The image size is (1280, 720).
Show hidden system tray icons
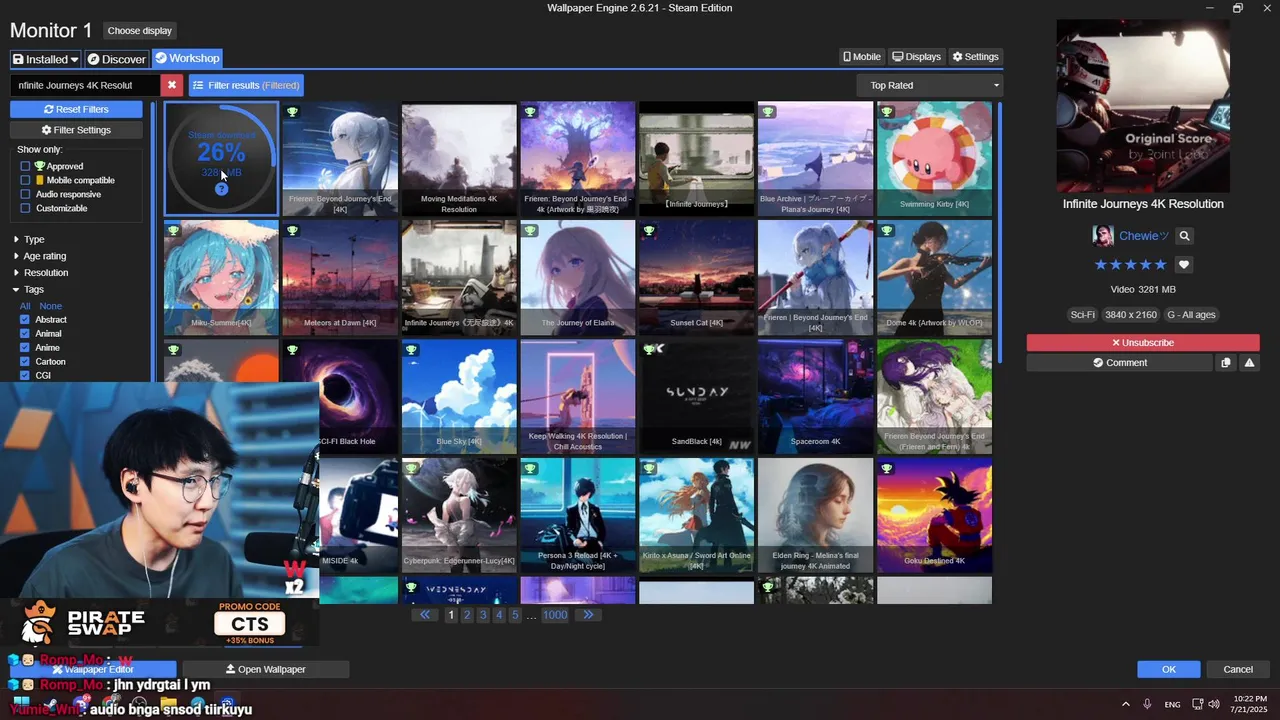1125,704
